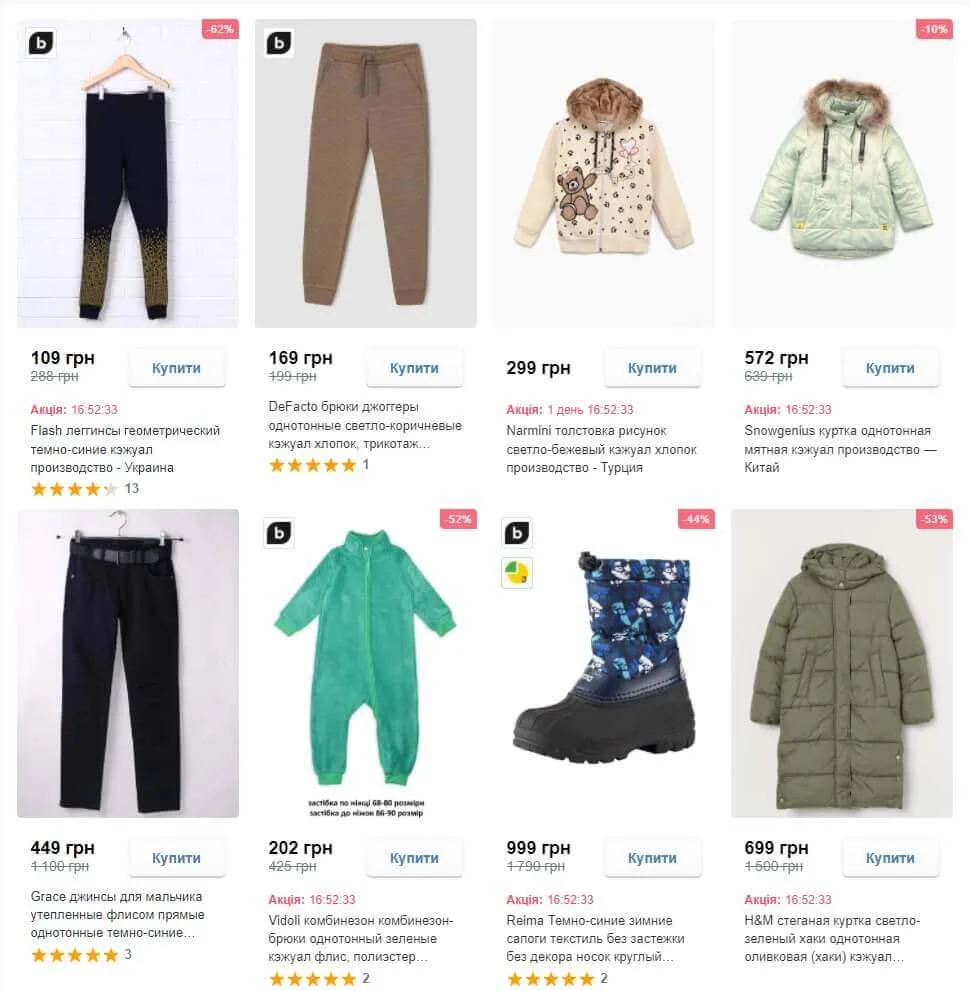969x991 pixels.
Task: Click the -10% discount badge on Snowgenius jacket
Action: tap(934, 29)
